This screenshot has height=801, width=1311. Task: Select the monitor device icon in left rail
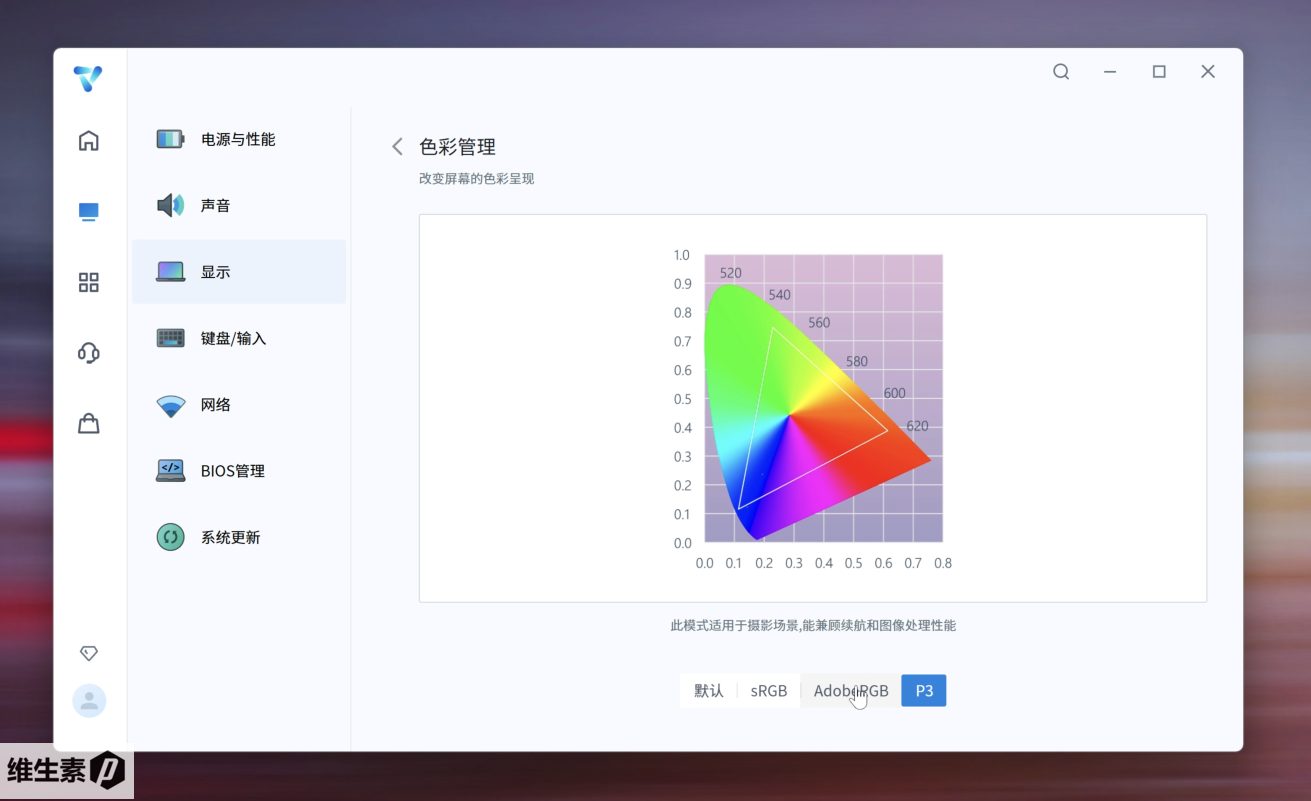[x=89, y=212]
